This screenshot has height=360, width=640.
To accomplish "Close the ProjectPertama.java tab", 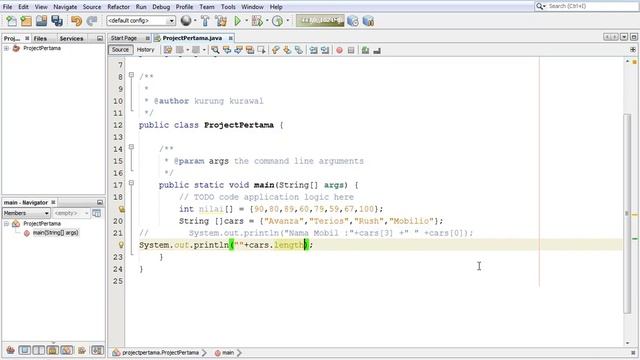I will coord(231,38).
